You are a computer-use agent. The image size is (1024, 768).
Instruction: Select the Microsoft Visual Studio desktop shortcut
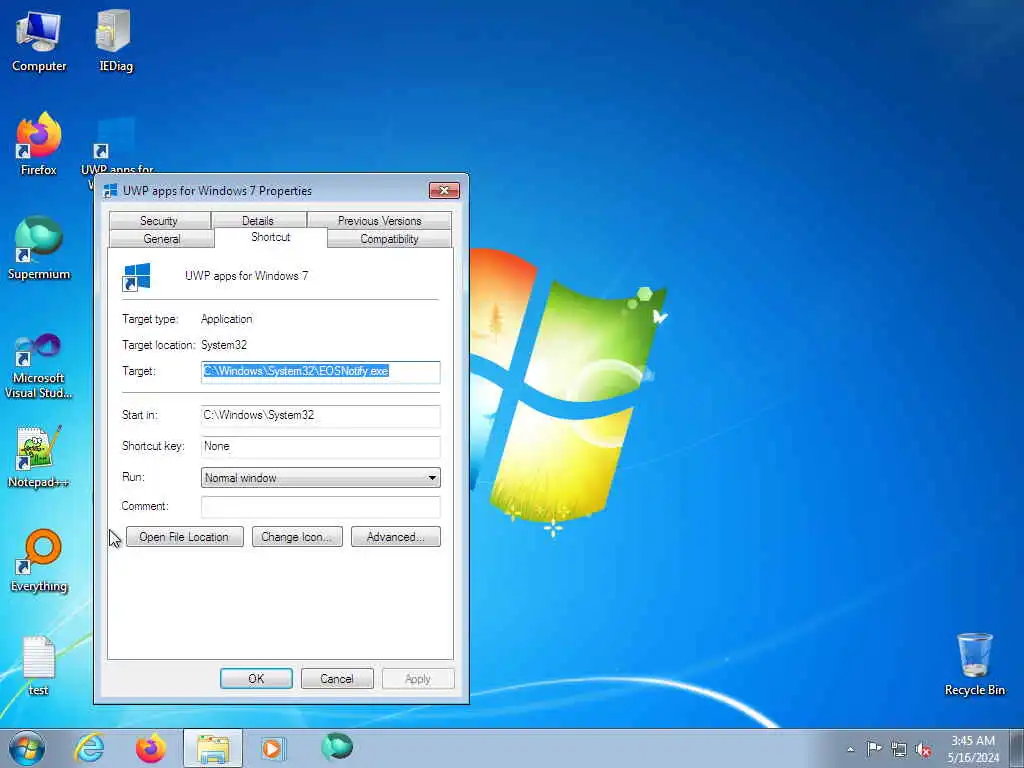[x=39, y=366]
